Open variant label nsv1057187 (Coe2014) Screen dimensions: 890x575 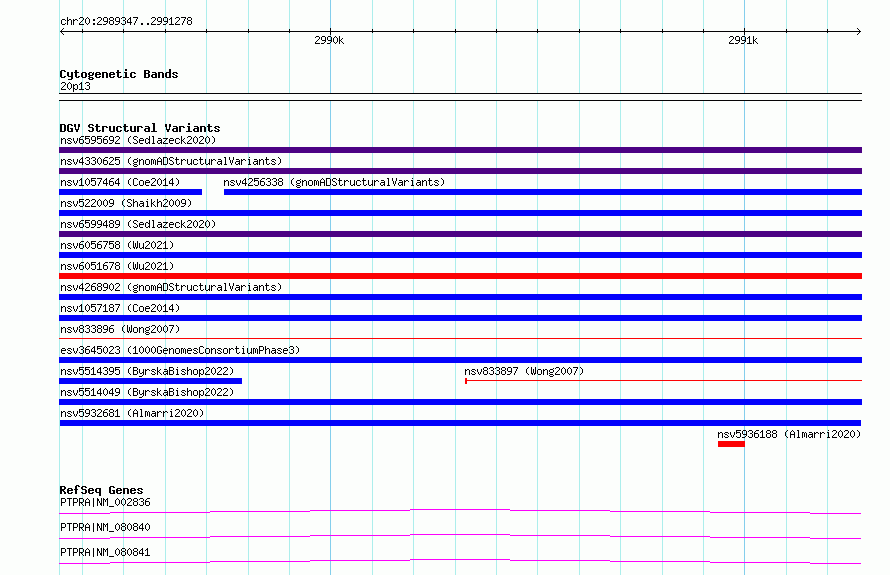[x=120, y=308]
